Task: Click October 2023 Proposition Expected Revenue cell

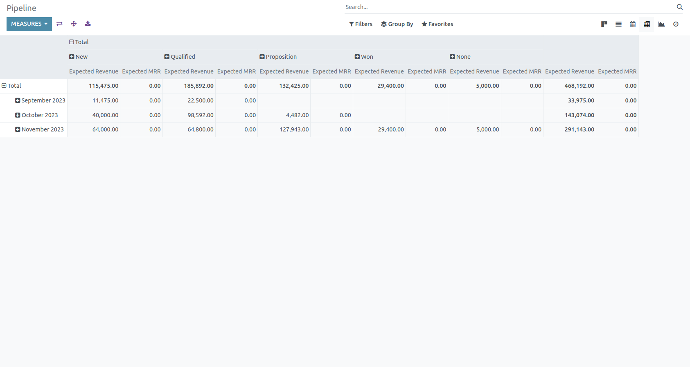Action: [x=284, y=115]
